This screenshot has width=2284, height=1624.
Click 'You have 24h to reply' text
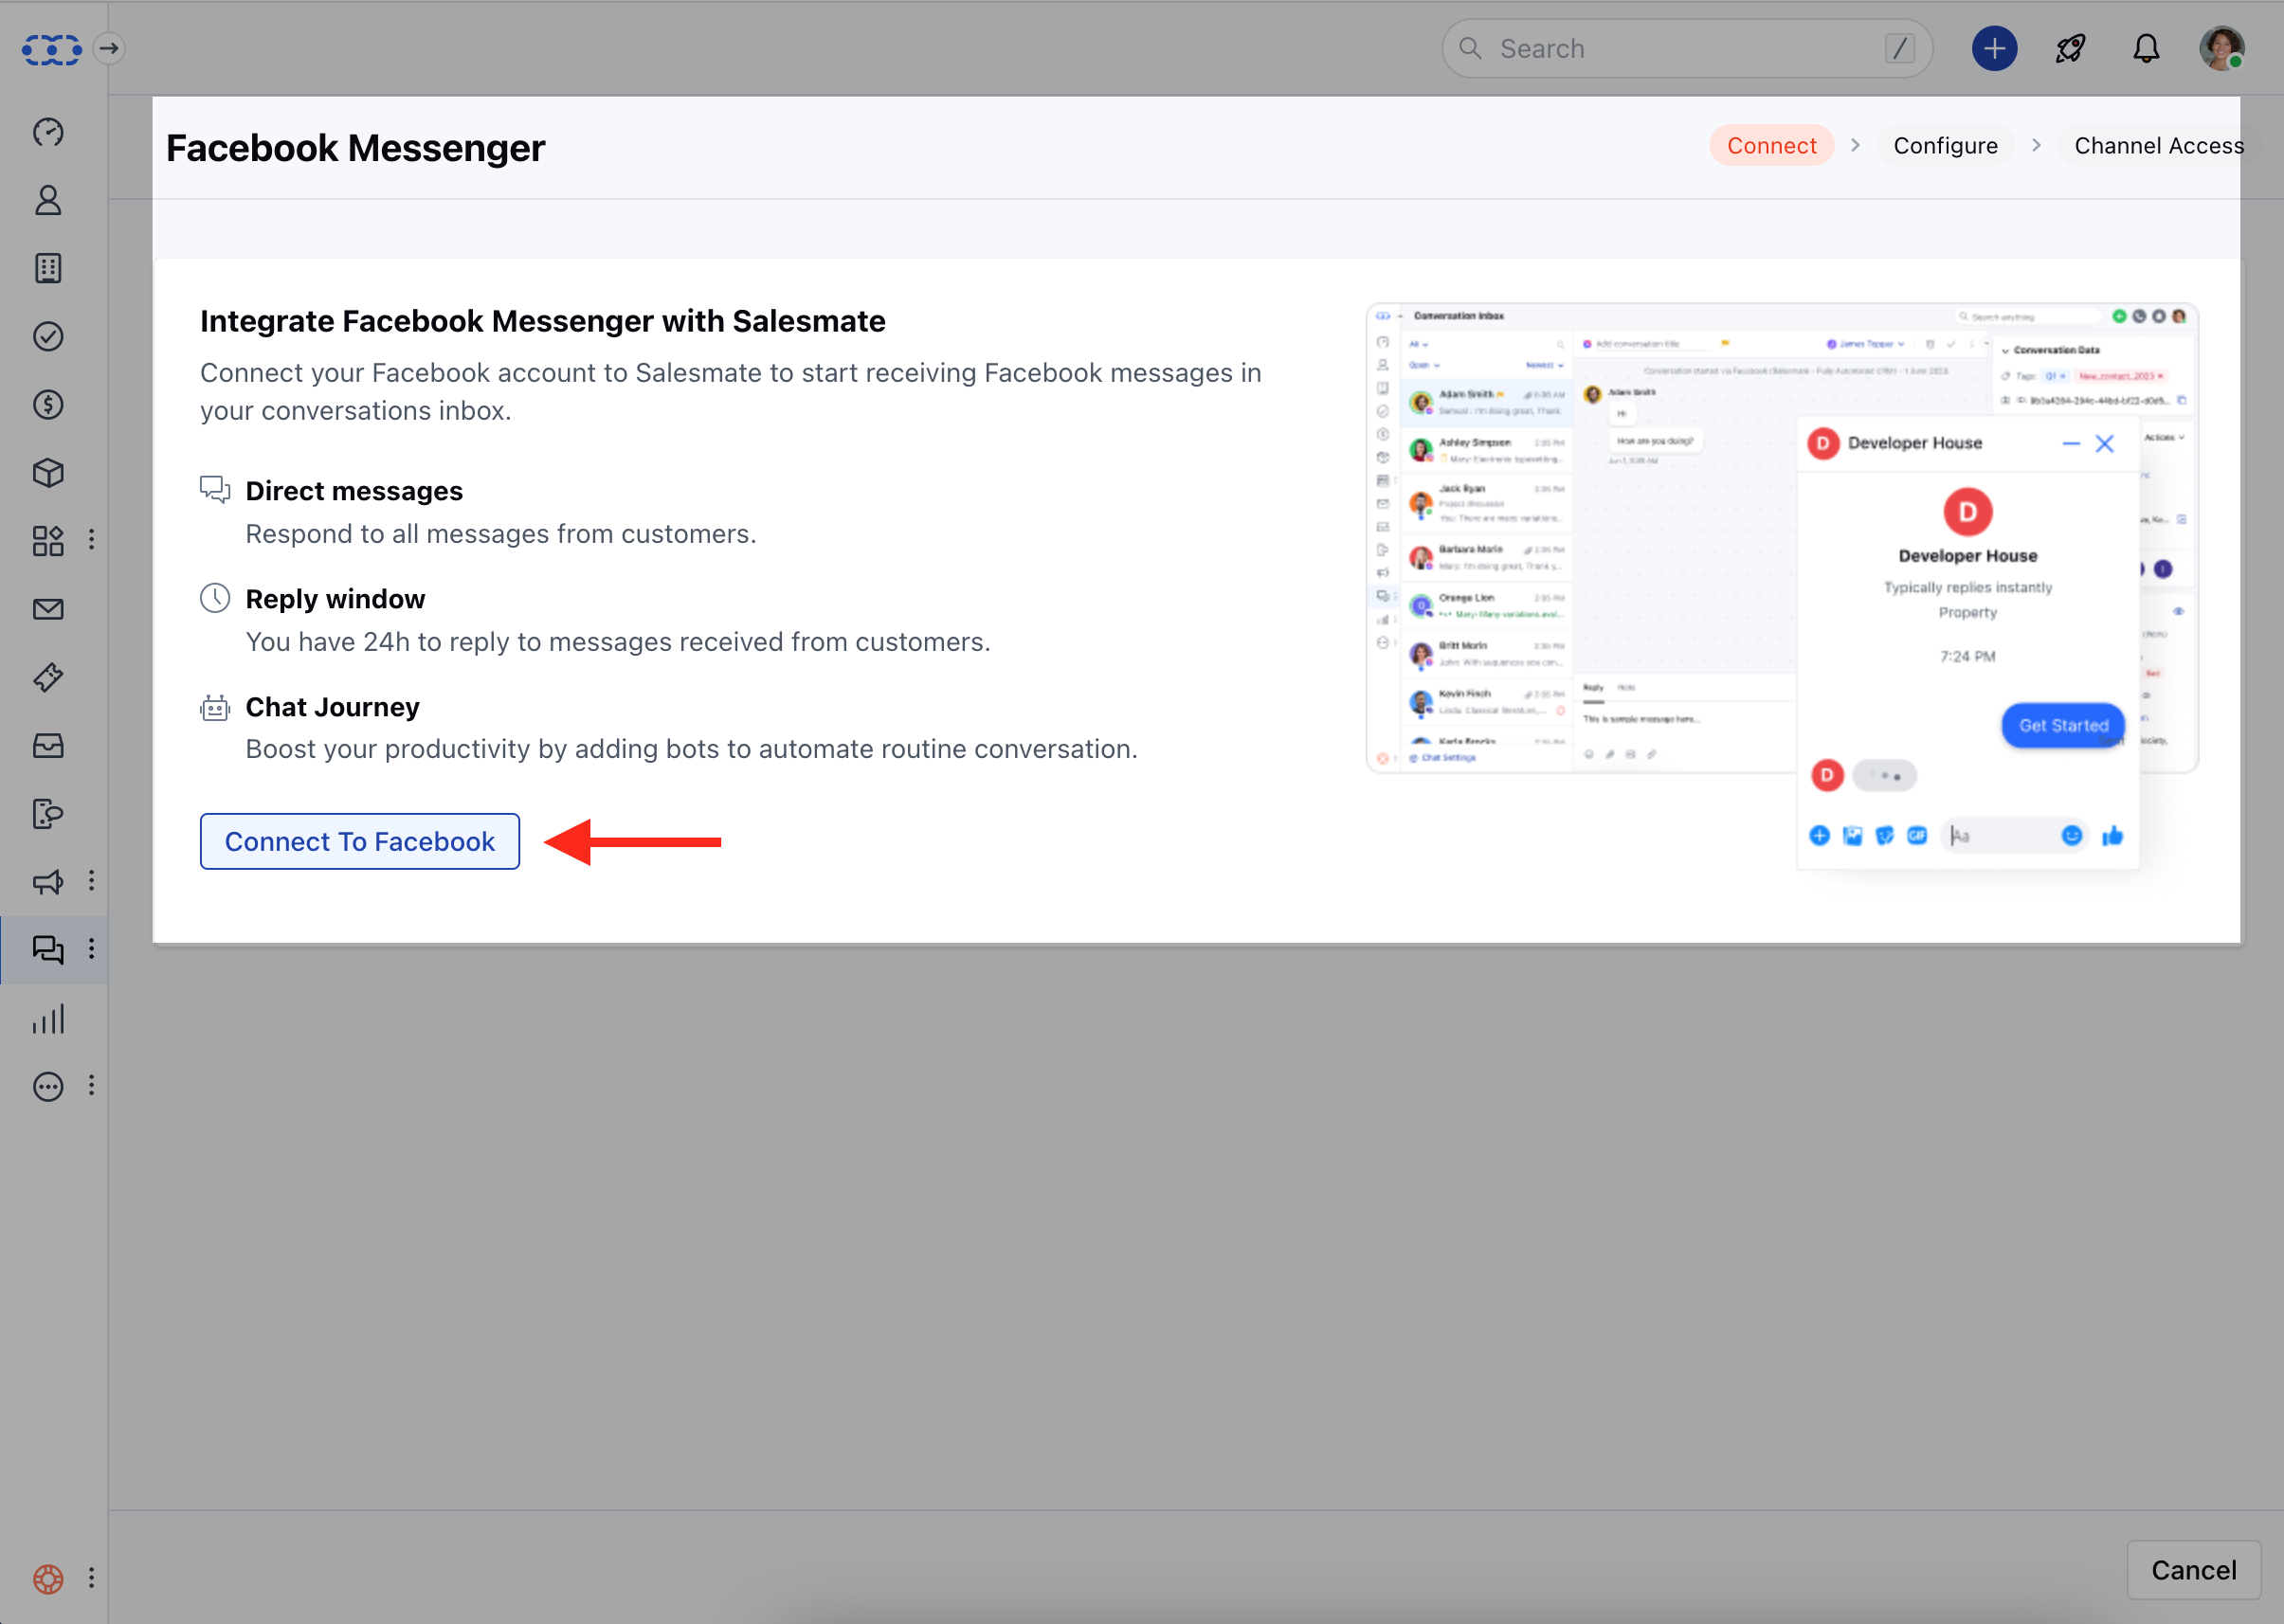pos(618,642)
